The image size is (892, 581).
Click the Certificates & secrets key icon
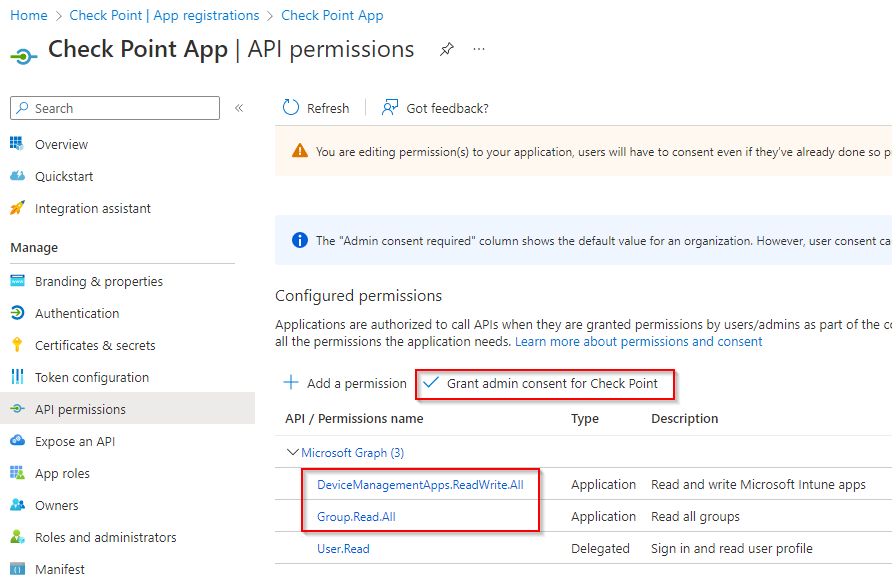click(17, 345)
